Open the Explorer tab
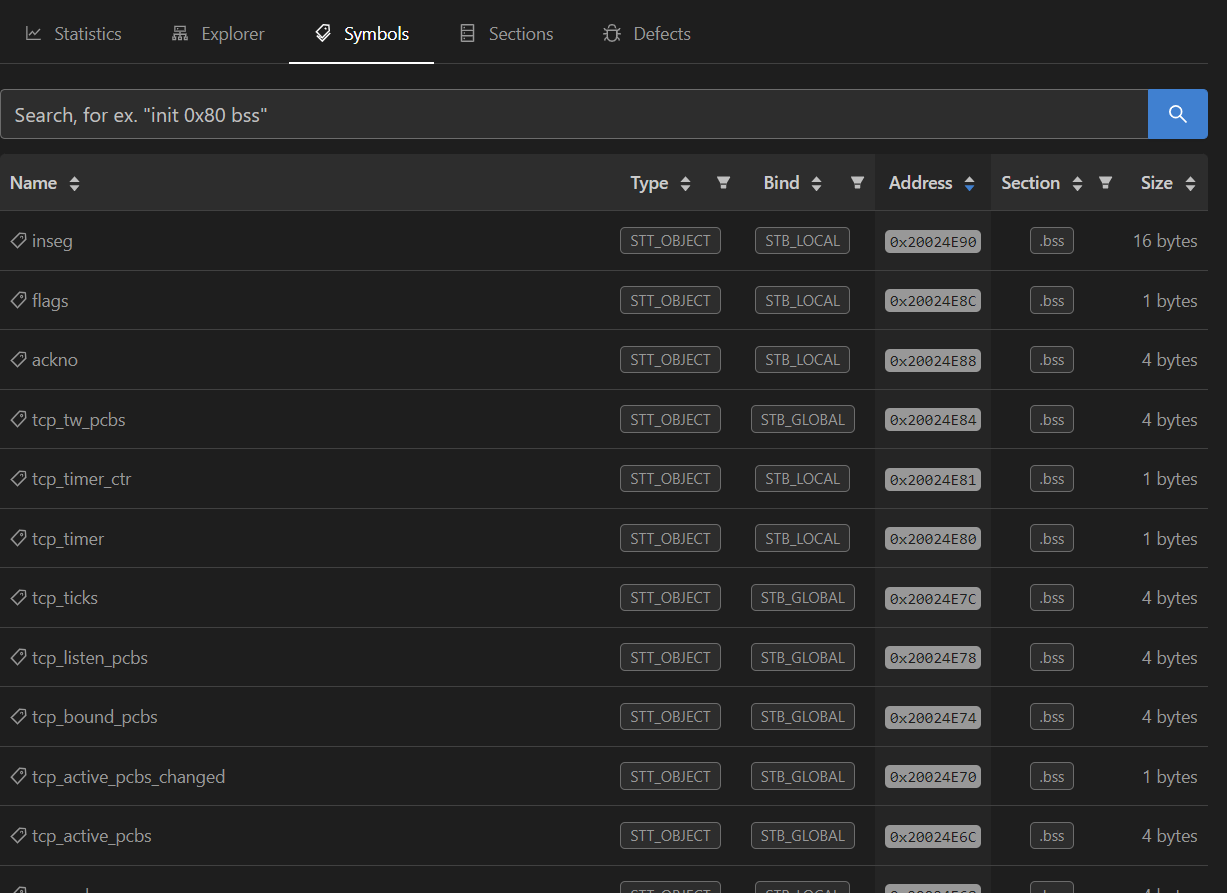 click(x=218, y=34)
